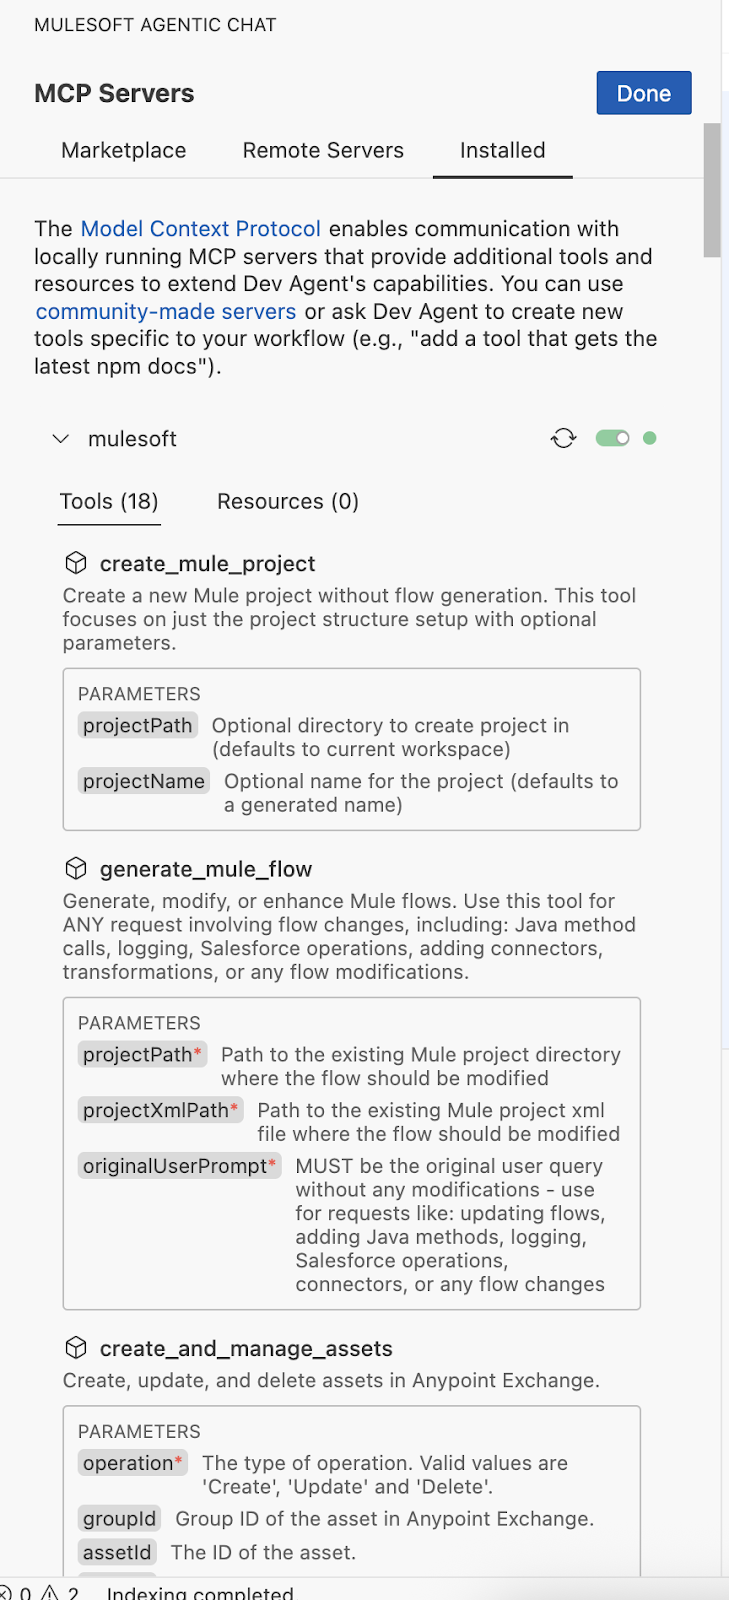Expand the projectXmlPath parameter chip

(160, 1110)
